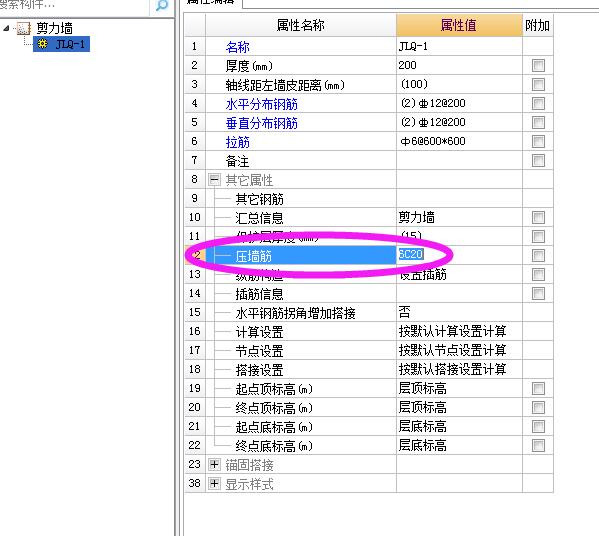Click the 属性名称 column header

[x=301, y=25]
